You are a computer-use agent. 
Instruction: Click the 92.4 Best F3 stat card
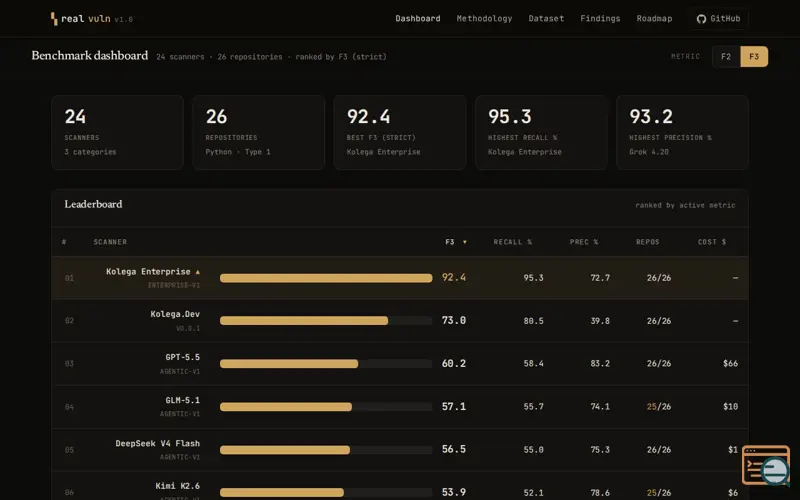coord(400,133)
